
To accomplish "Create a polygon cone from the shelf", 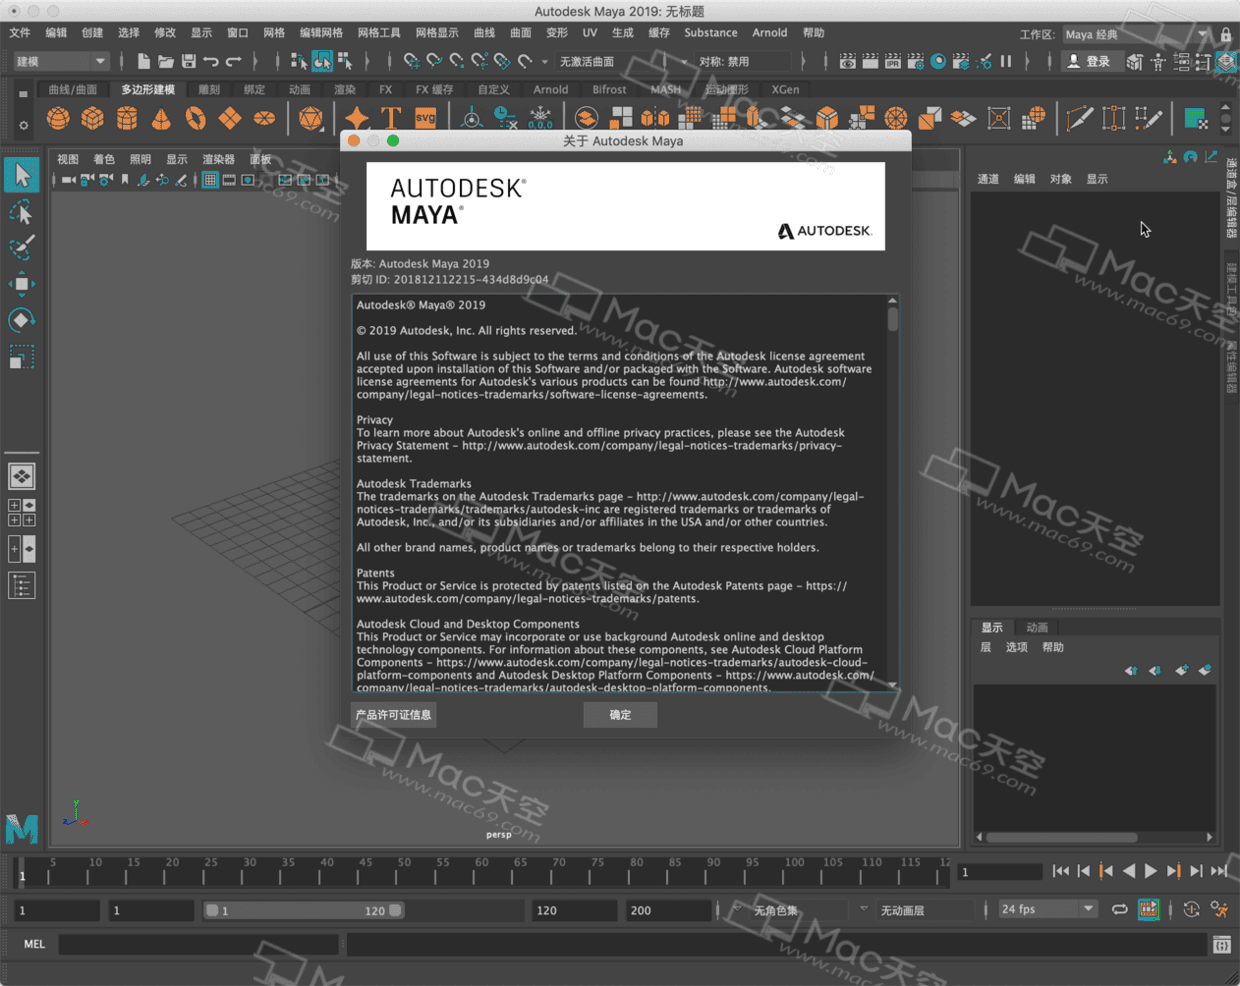I will (161, 119).
